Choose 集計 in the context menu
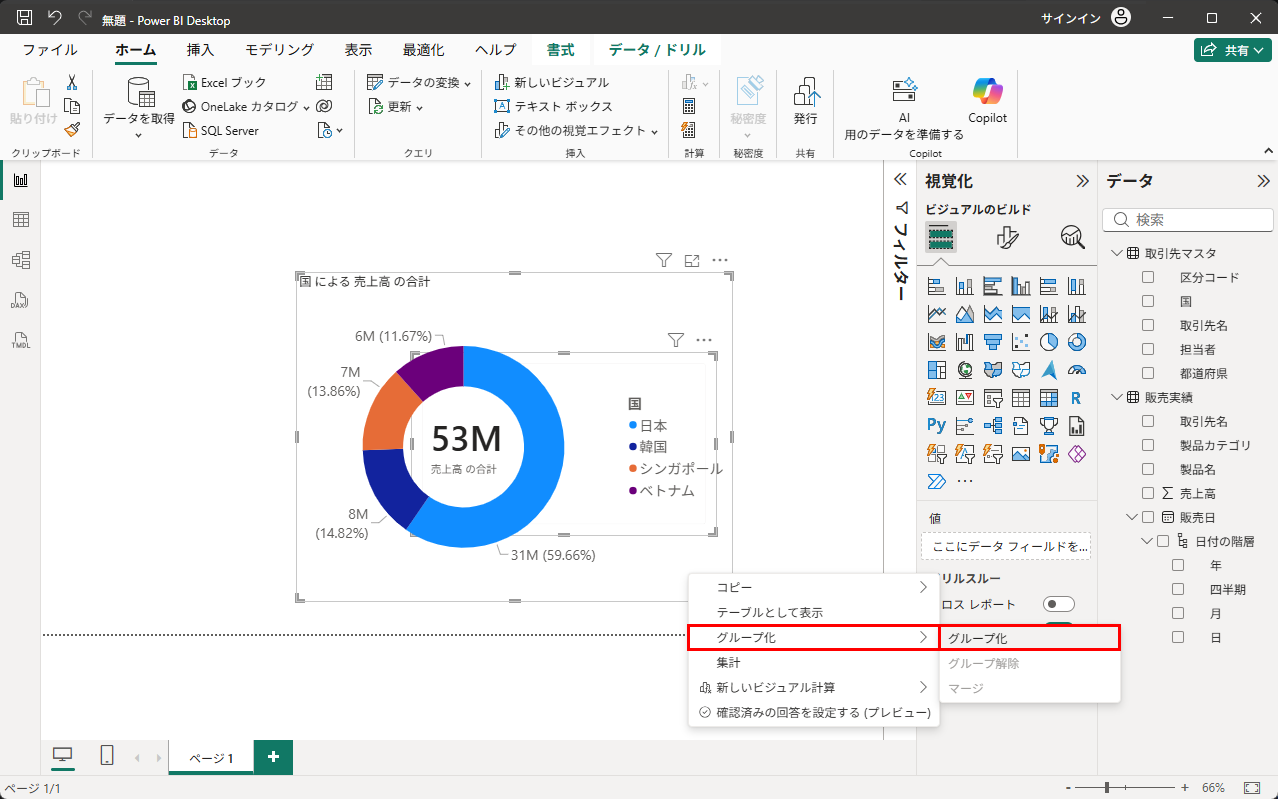 814,662
